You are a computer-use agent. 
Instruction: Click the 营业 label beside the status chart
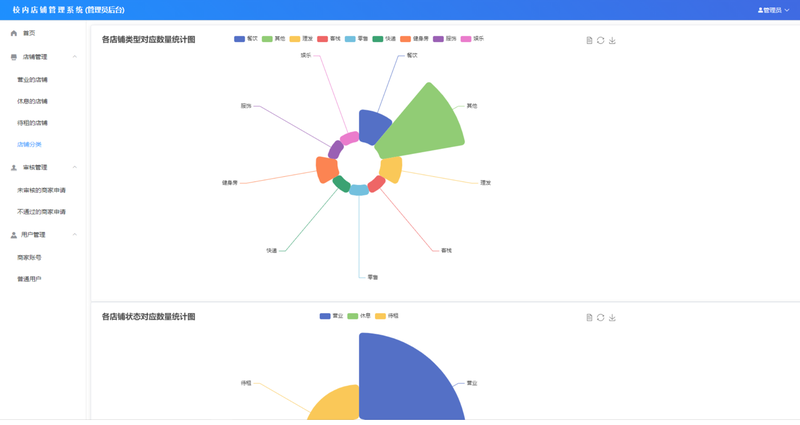(472, 383)
